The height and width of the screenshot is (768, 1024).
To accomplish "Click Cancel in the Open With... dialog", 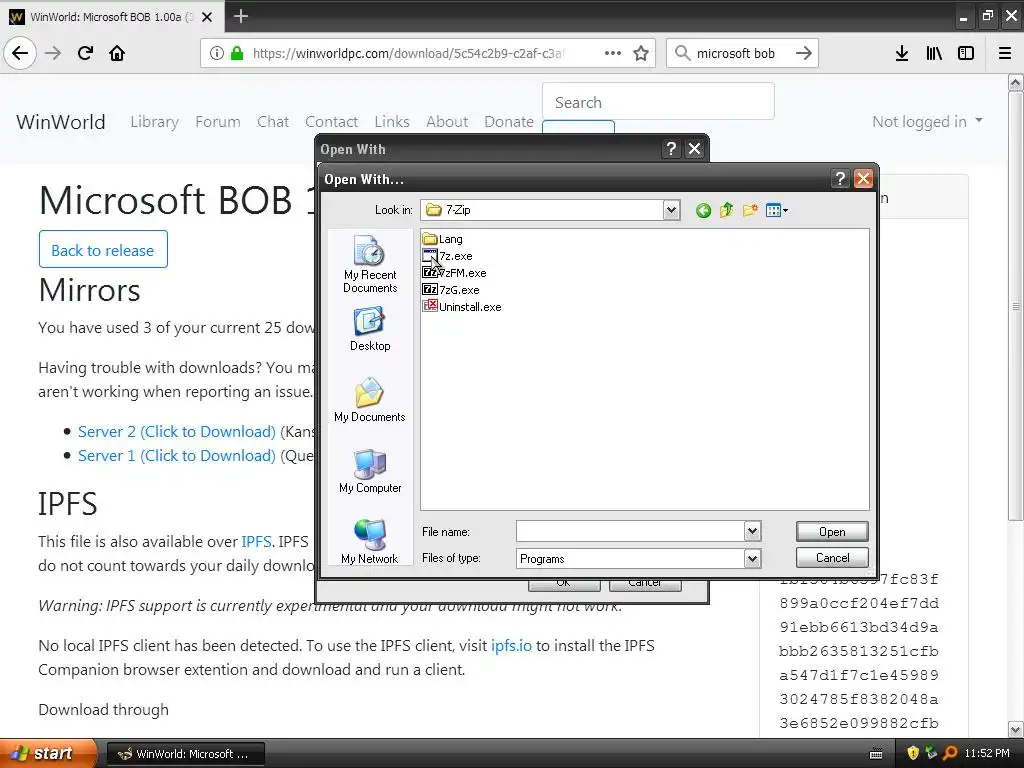I will pyautogui.click(x=832, y=558).
